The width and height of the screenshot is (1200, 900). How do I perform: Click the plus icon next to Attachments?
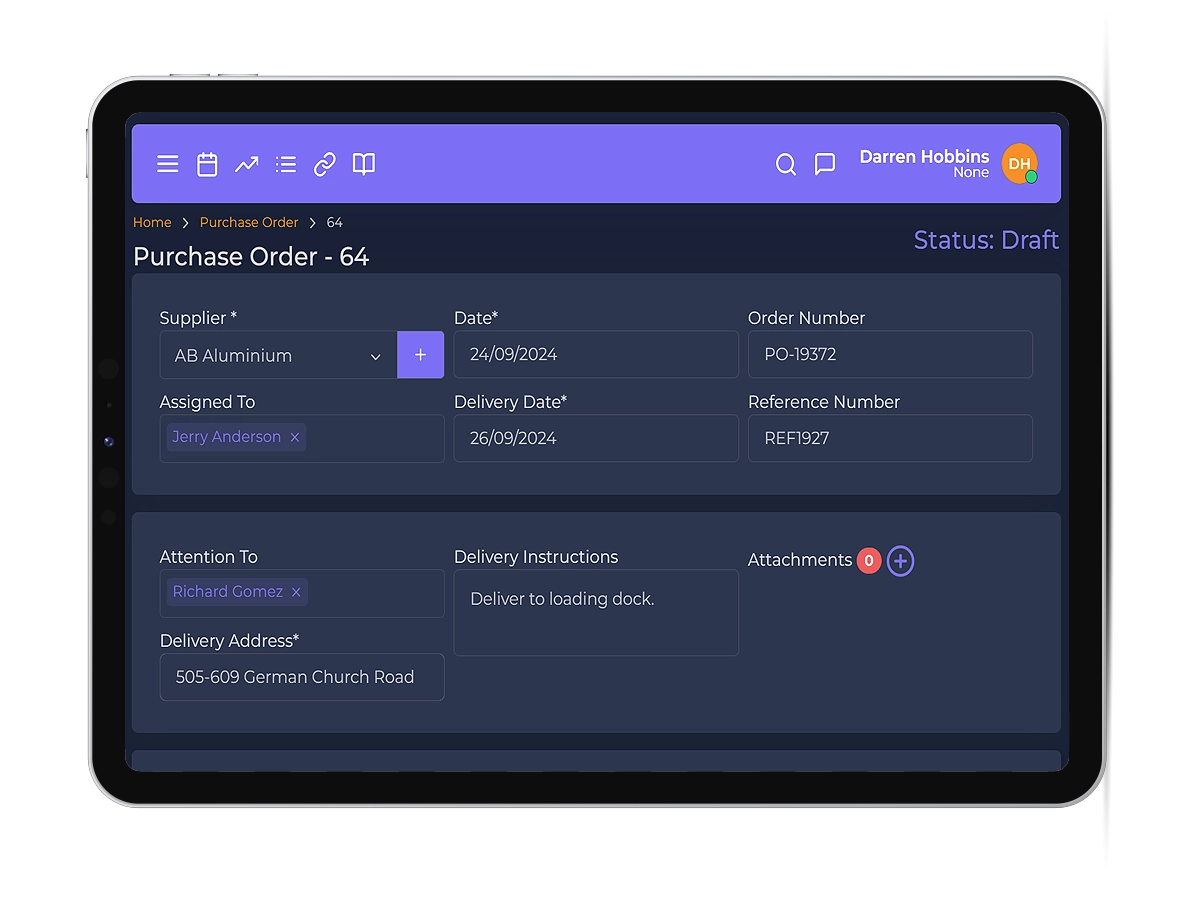(x=900, y=560)
